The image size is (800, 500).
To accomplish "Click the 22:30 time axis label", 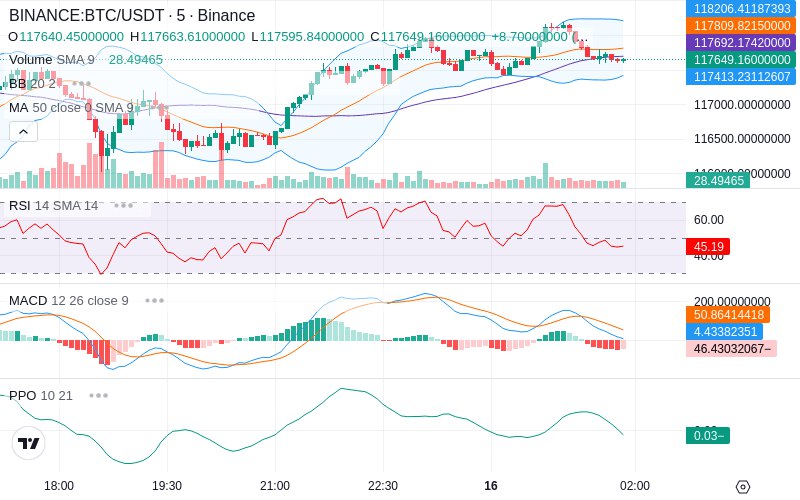I will click(x=383, y=485).
